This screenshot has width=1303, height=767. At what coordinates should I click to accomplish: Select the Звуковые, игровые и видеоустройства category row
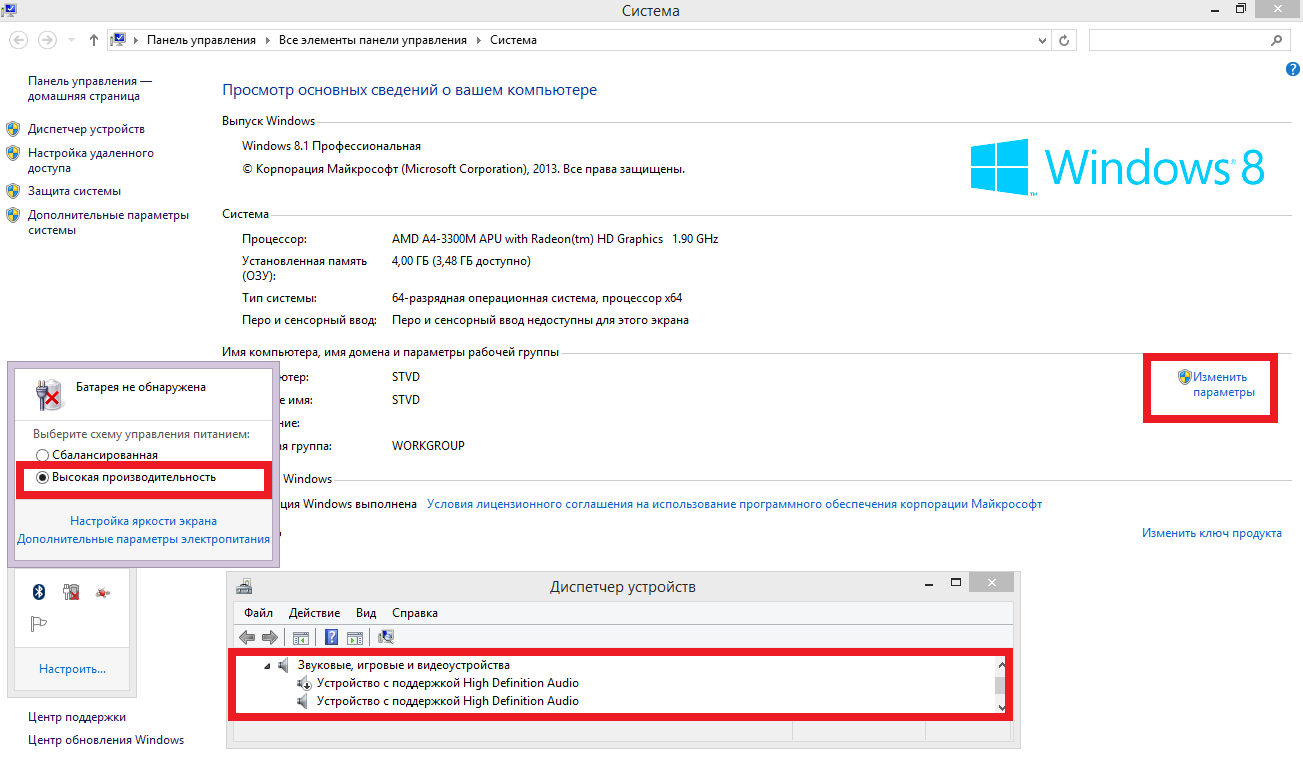404,665
